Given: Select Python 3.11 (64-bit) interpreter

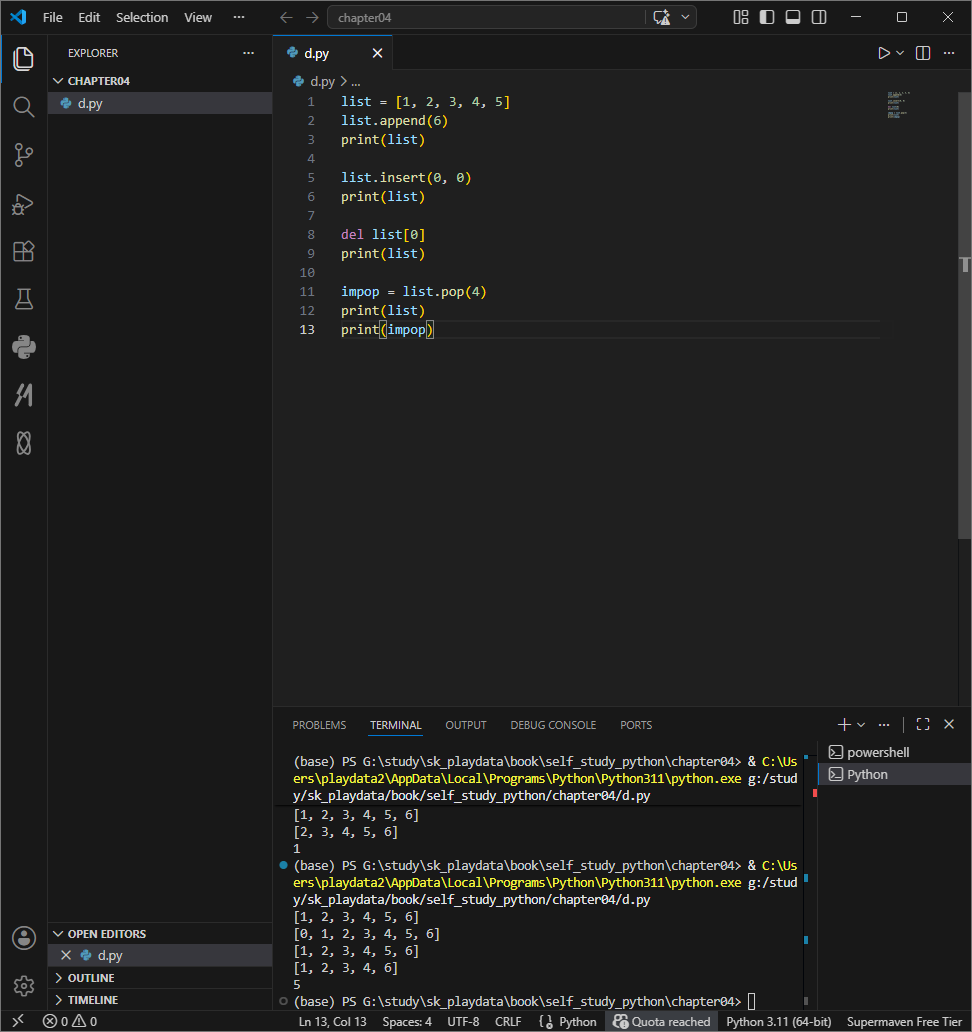Looking at the screenshot, I should (x=779, y=1021).
